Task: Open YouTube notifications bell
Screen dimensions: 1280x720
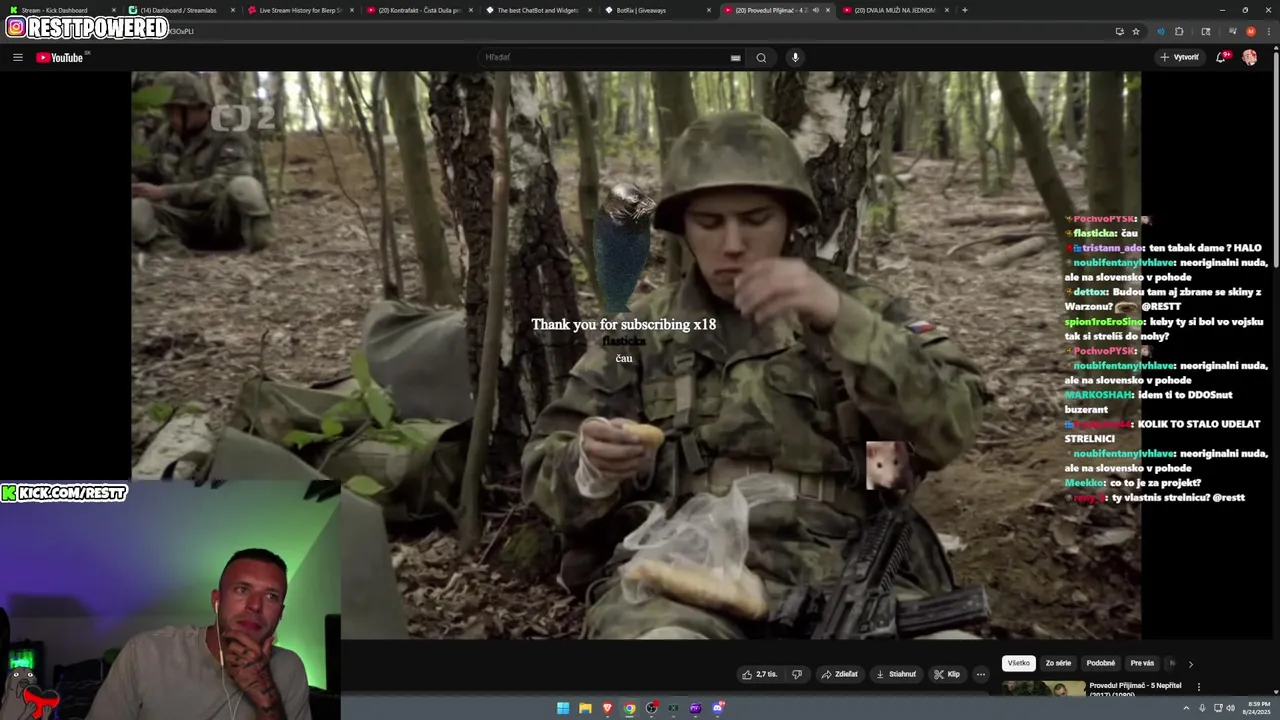Action: 1221,57
